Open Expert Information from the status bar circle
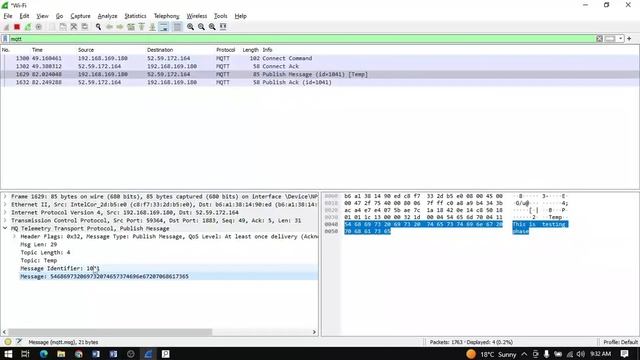This screenshot has height=360, width=640. point(8,342)
